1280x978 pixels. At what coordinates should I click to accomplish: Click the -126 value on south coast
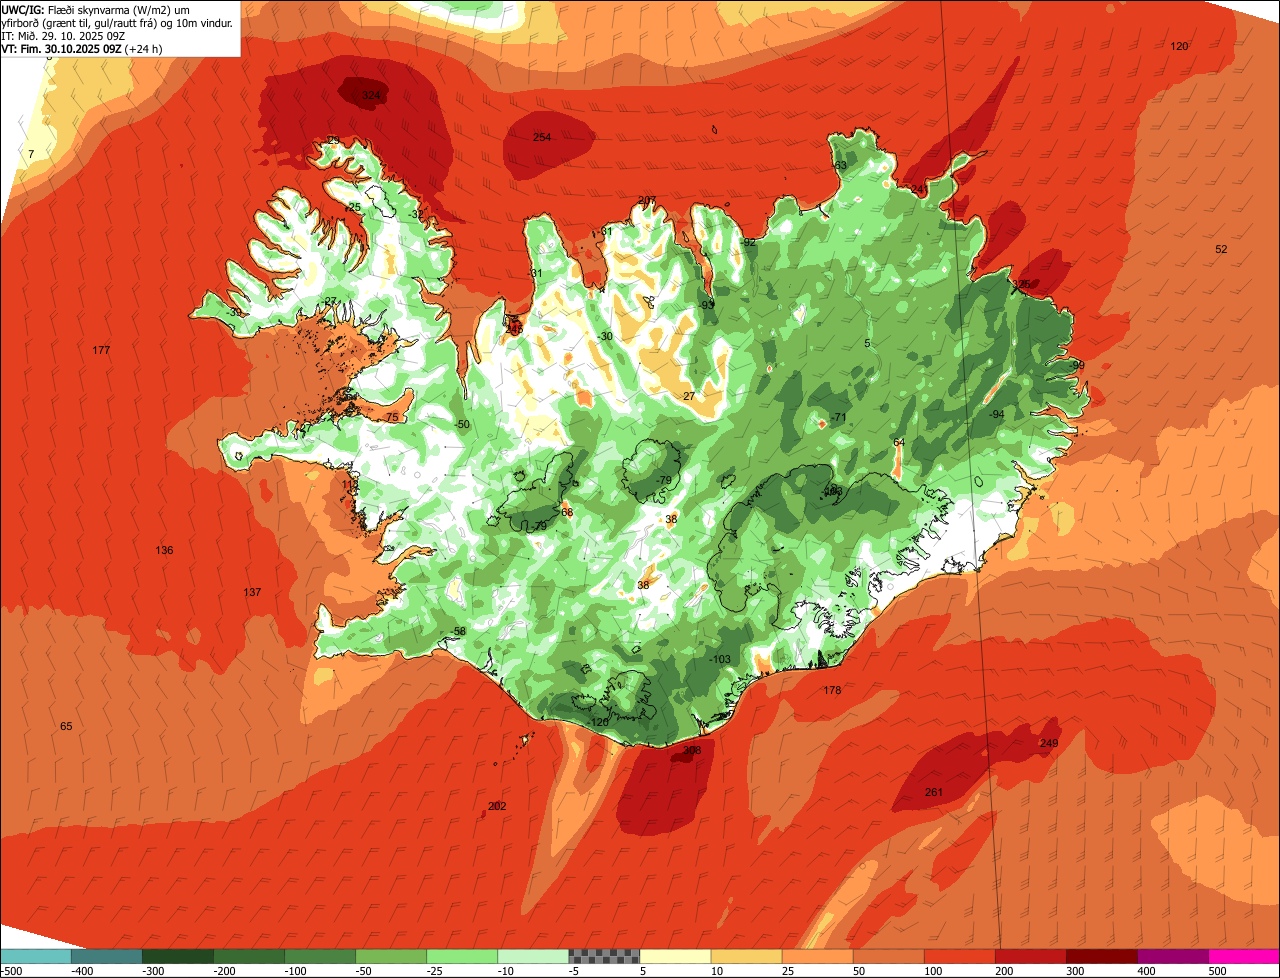pyautogui.click(x=598, y=722)
